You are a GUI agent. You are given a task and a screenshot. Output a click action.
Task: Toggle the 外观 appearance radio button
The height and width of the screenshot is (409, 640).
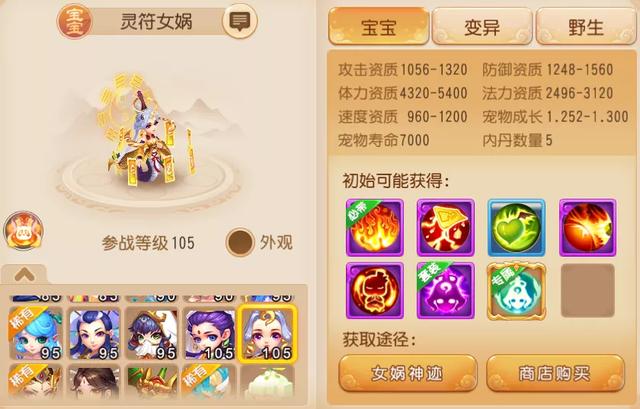pyautogui.click(x=240, y=242)
